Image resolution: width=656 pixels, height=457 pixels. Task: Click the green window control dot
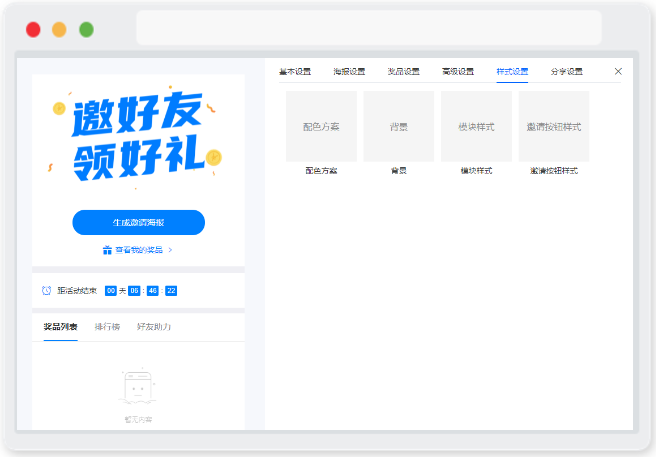[86, 30]
